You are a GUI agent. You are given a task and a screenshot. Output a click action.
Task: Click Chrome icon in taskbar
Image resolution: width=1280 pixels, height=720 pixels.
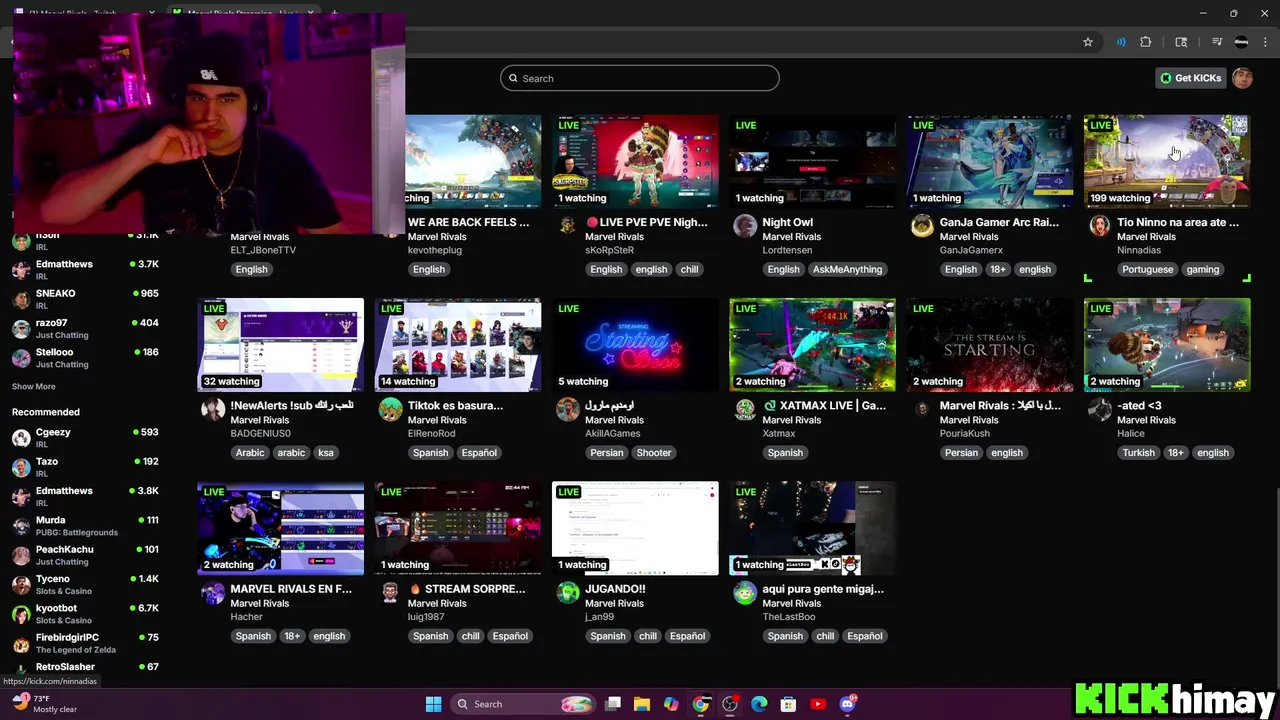(x=701, y=704)
